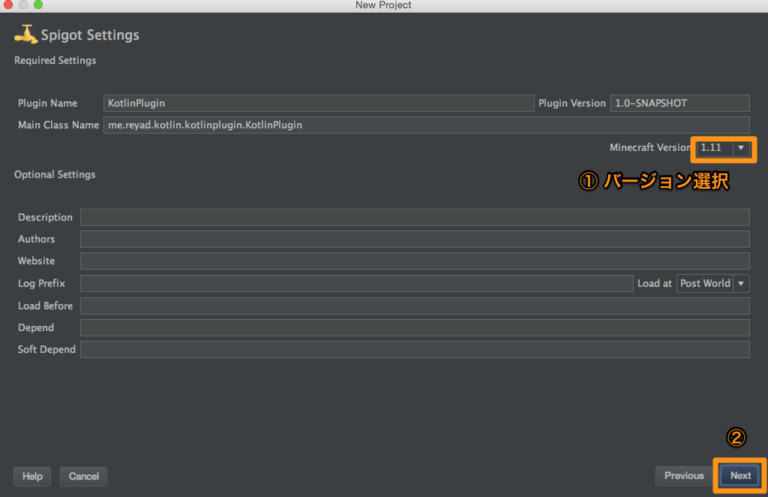Click the green maximize window button

click(38, 5)
